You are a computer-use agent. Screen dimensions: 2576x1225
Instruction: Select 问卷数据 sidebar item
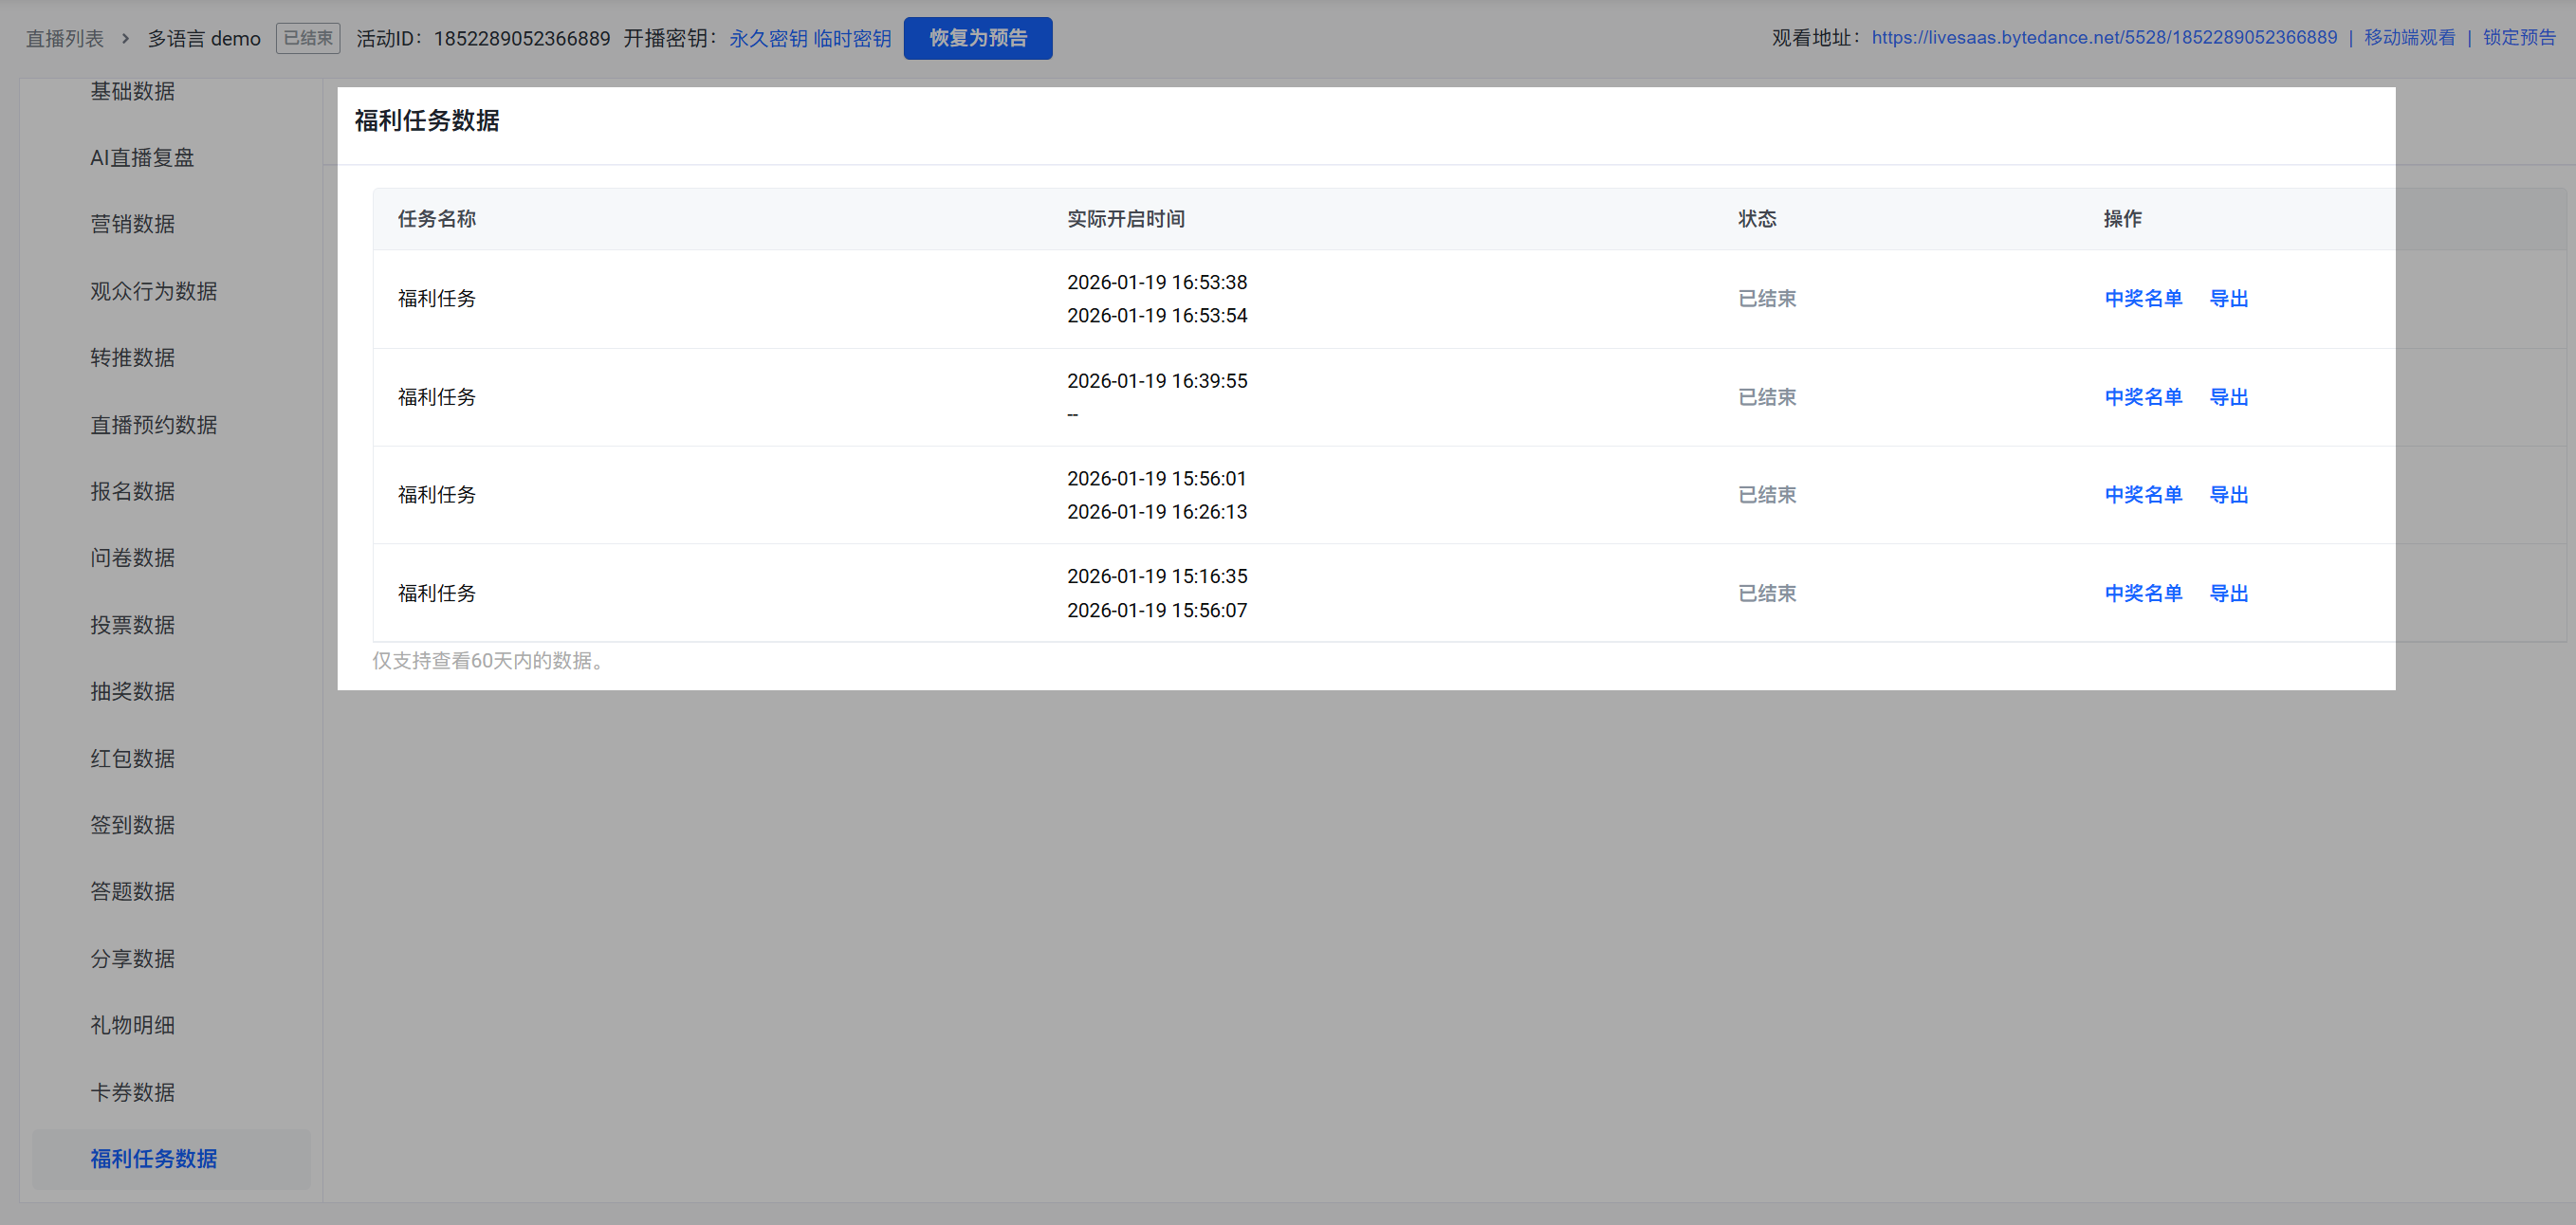(133, 558)
